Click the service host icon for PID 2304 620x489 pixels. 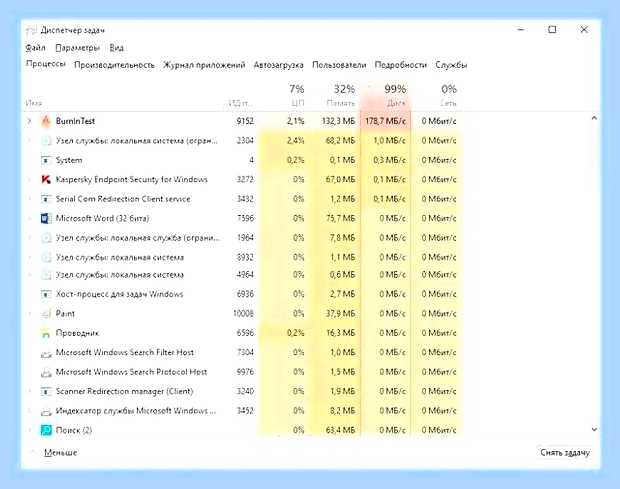[x=46, y=141]
